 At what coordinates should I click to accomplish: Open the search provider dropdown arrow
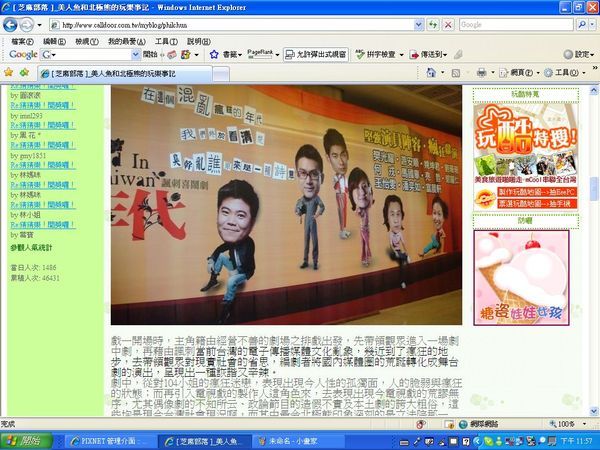click(x=592, y=25)
